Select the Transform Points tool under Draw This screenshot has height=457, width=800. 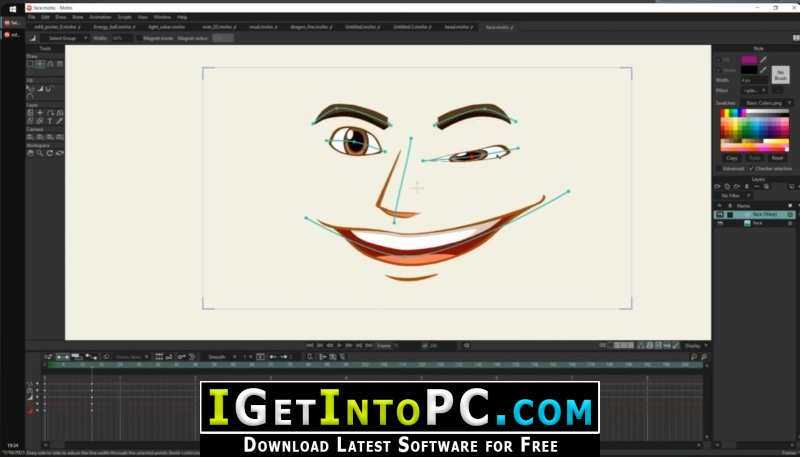pos(40,64)
